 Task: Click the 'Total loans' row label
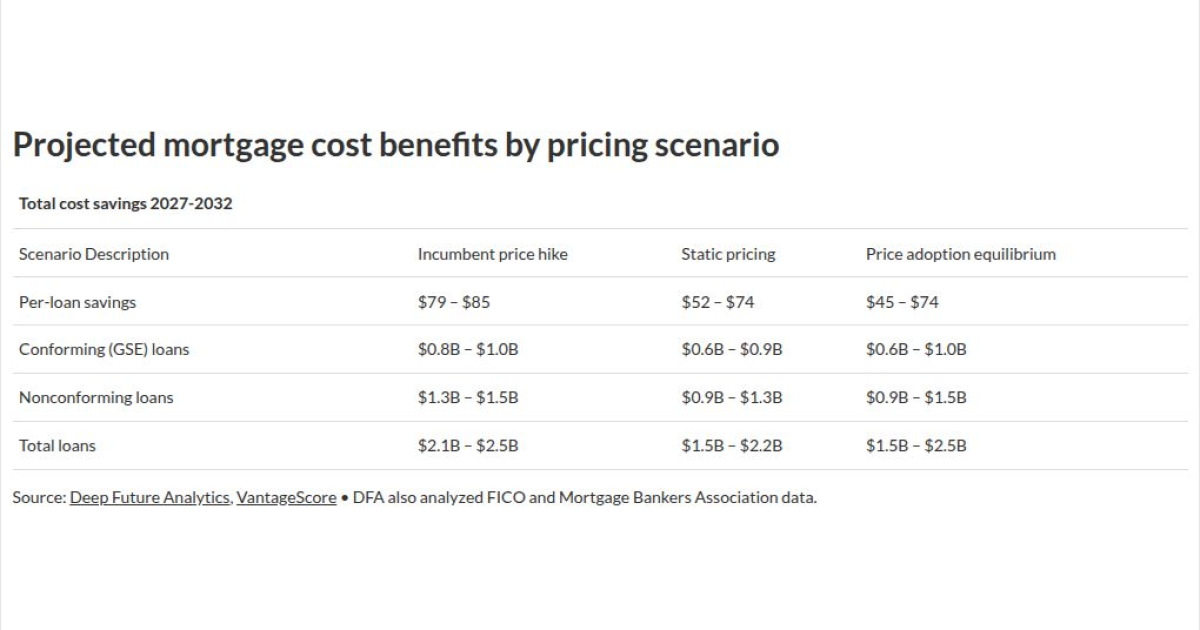[57, 446]
